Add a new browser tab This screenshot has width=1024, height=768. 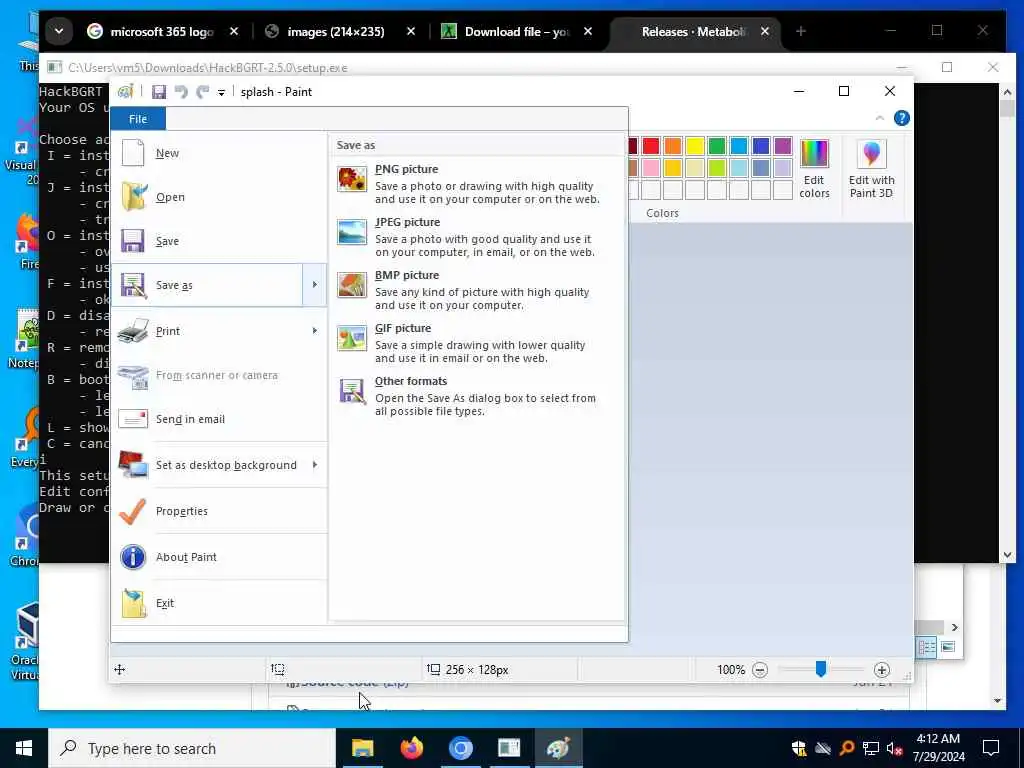[x=801, y=31]
